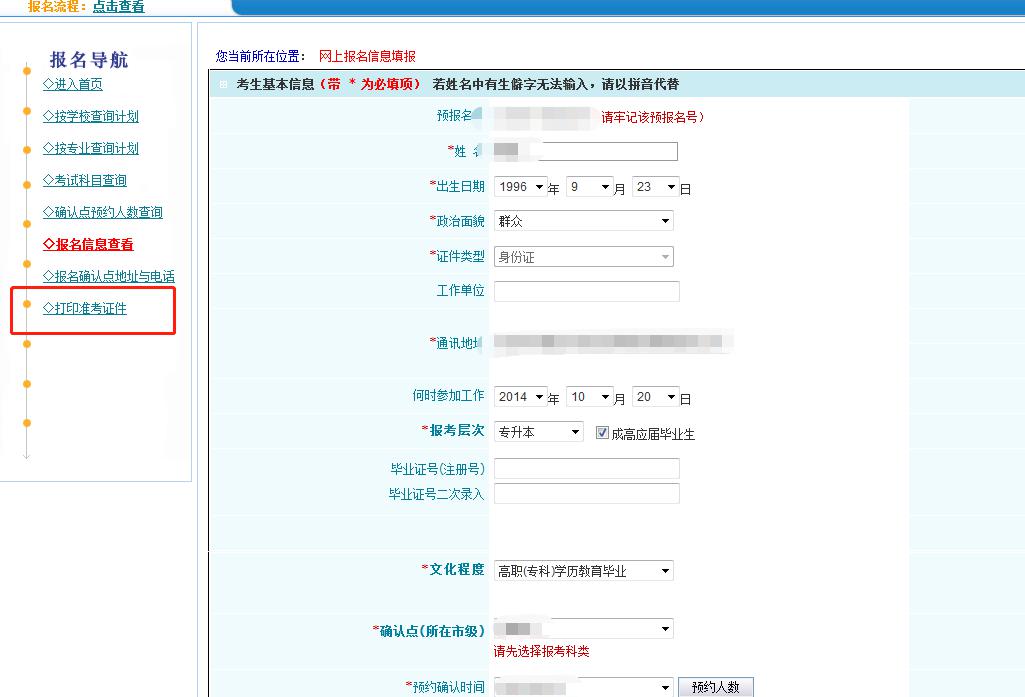Open 政治面貌 dropdown showing 群众
The image size is (1025, 697).
[584, 221]
